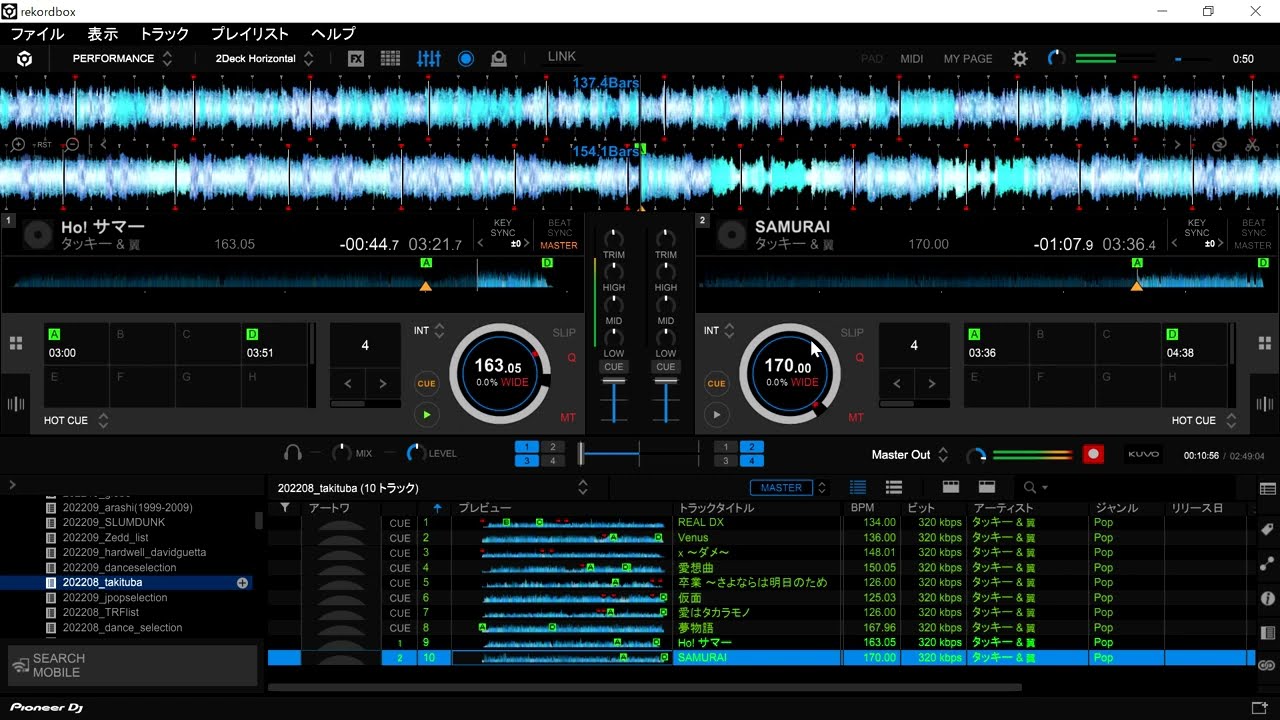This screenshot has height=720, width=1280.
Task: Open the プレイリスト menu
Action: click(249, 33)
